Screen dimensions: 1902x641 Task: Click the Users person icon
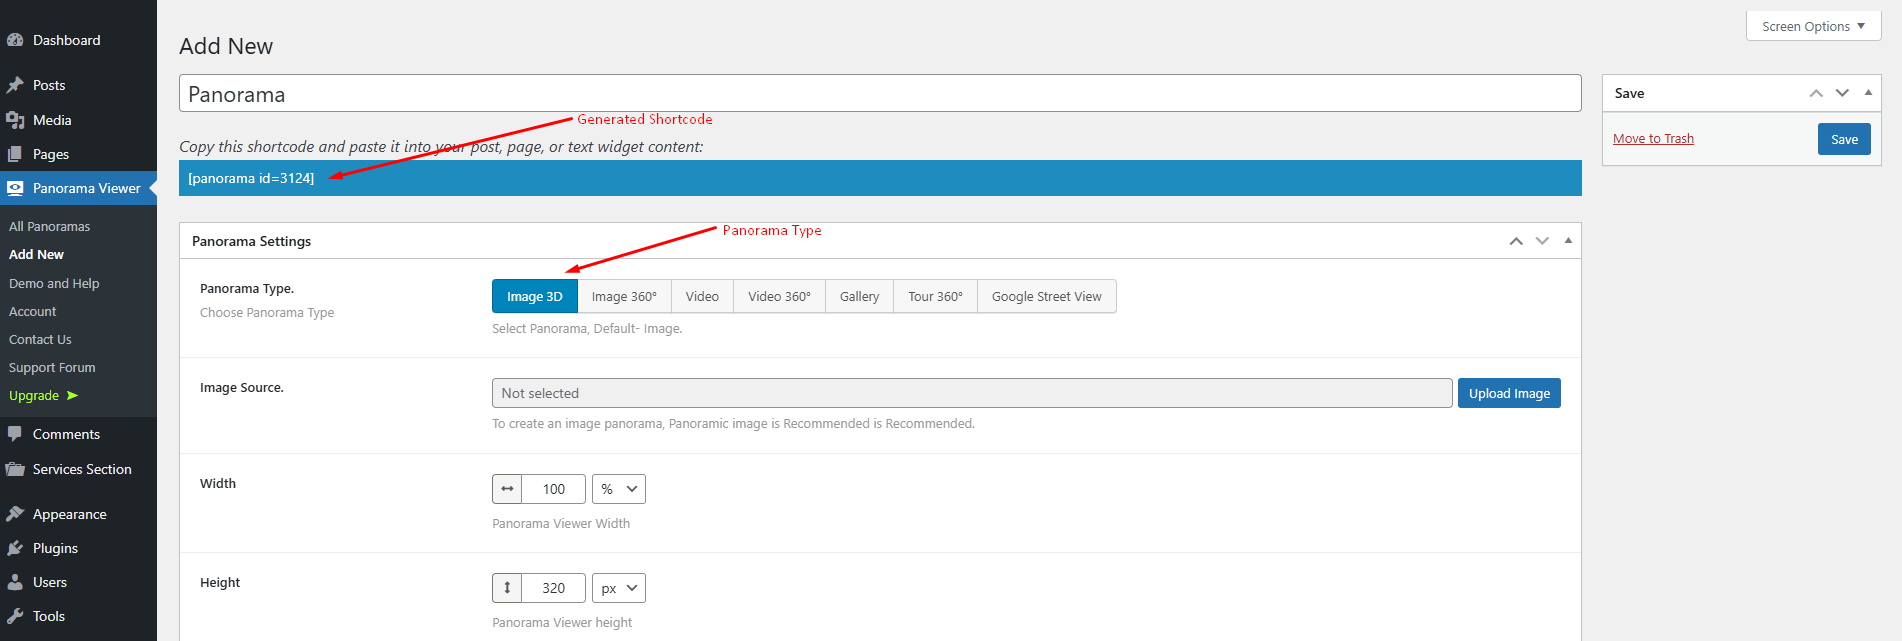pos(15,582)
